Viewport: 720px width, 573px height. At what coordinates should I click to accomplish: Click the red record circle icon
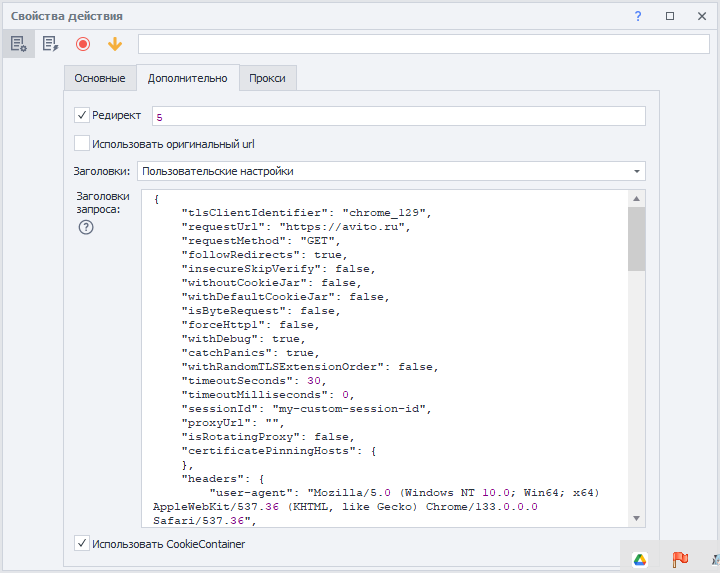click(x=83, y=44)
